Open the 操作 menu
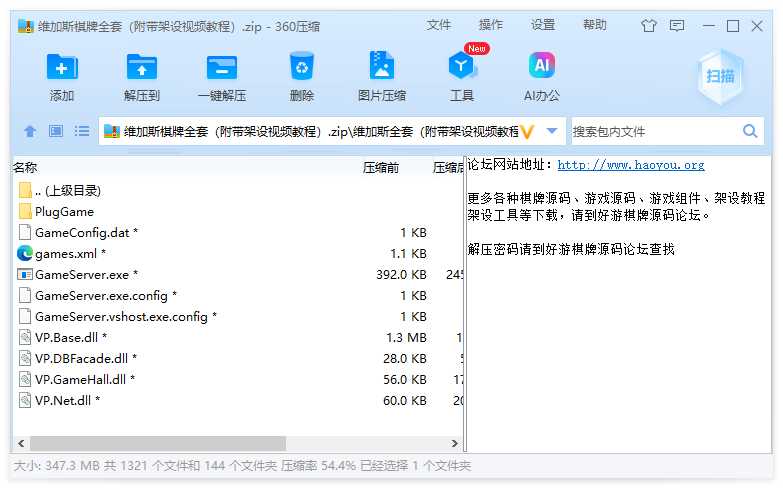Viewport: 783px width, 488px height. click(x=490, y=24)
